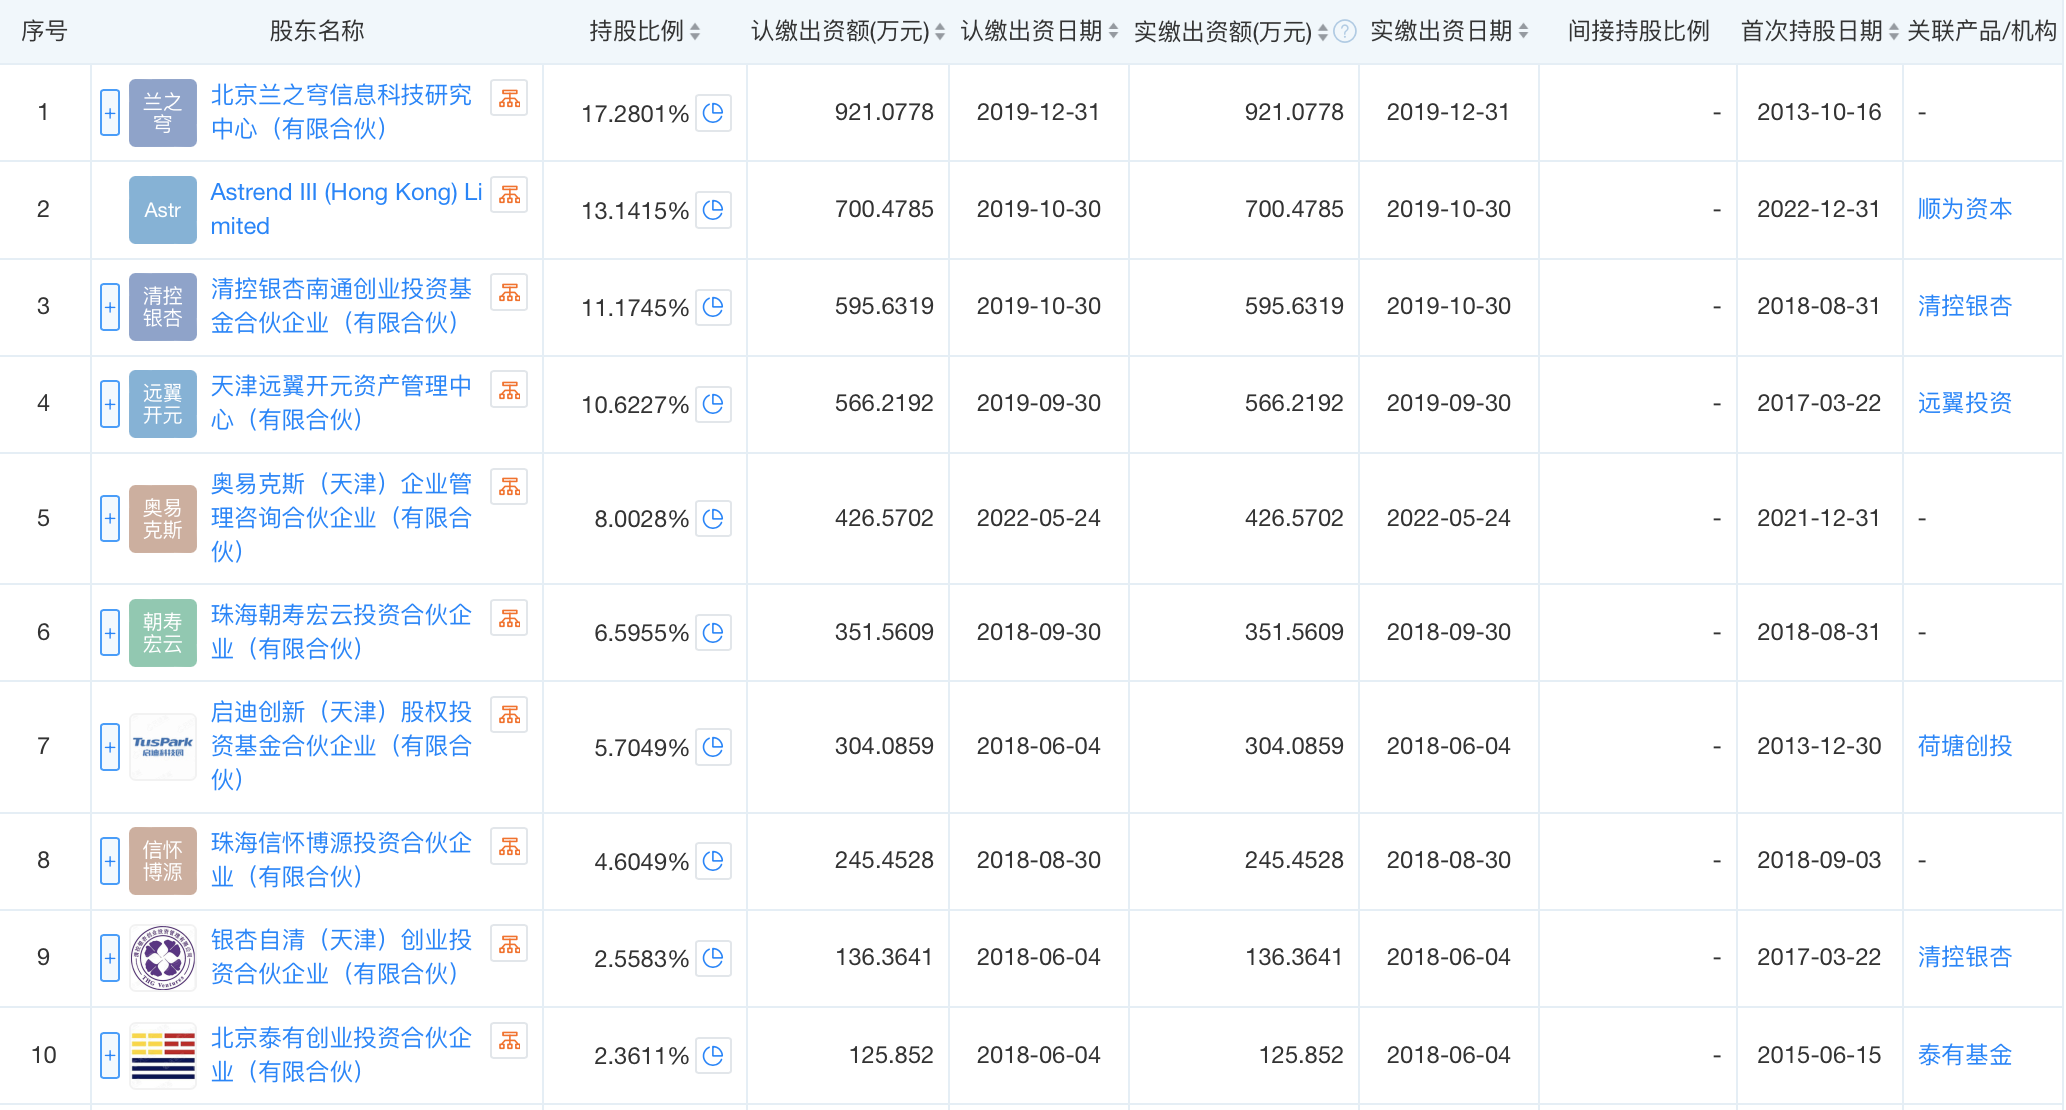This screenshot has width=2066, height=1110.
Task: Expand plus toggle for 北京泰有创业投资合伙企业
Action: 110,1056
